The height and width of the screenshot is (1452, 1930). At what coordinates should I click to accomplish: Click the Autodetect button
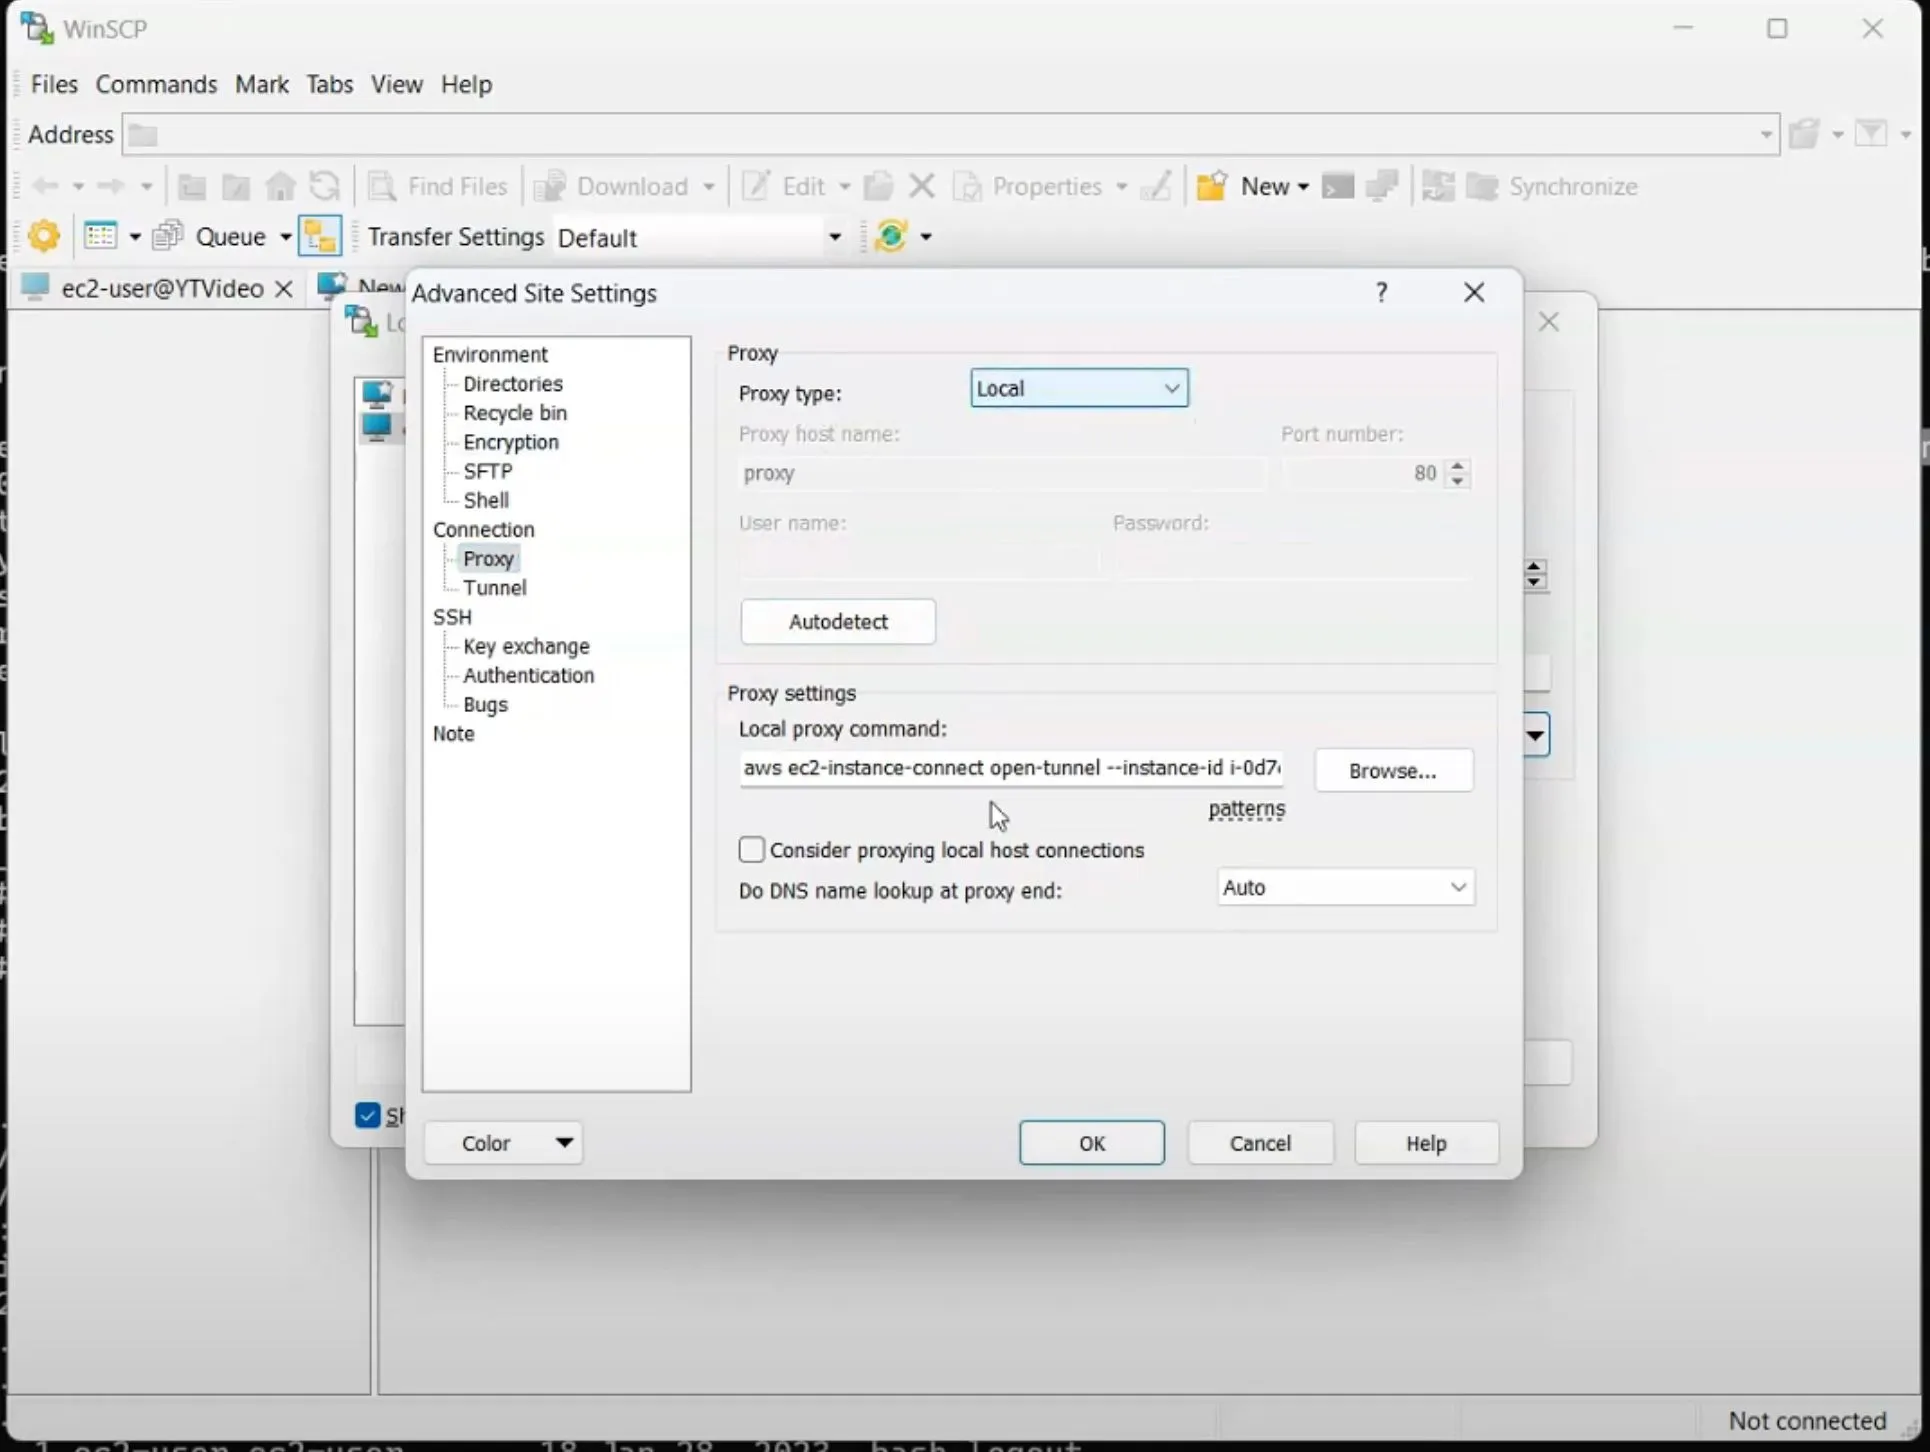(x=838, y=621)
